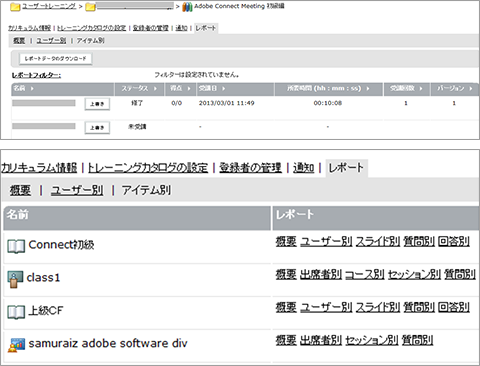Click the samuraiz adobe software div meeting icon
Viewport: 480px width, 366px height.
pos(16,345)
